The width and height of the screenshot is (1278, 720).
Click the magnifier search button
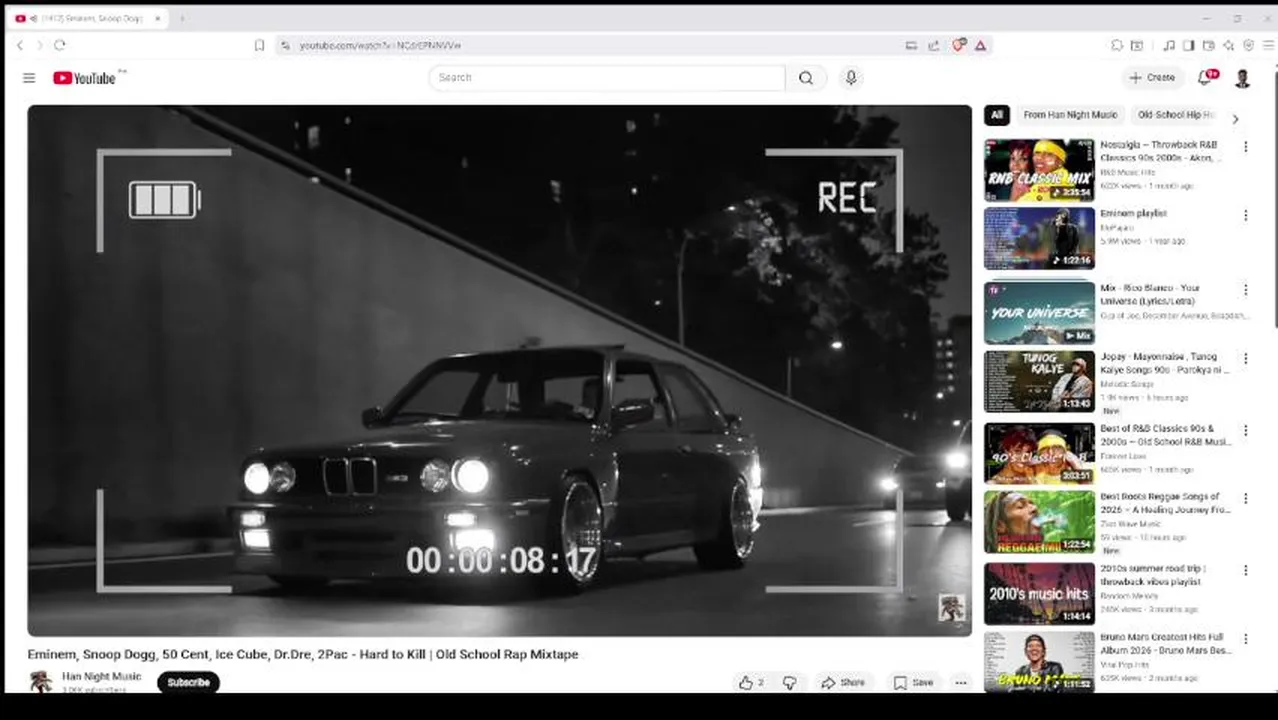pyautogui.click(x=806, y=78)
